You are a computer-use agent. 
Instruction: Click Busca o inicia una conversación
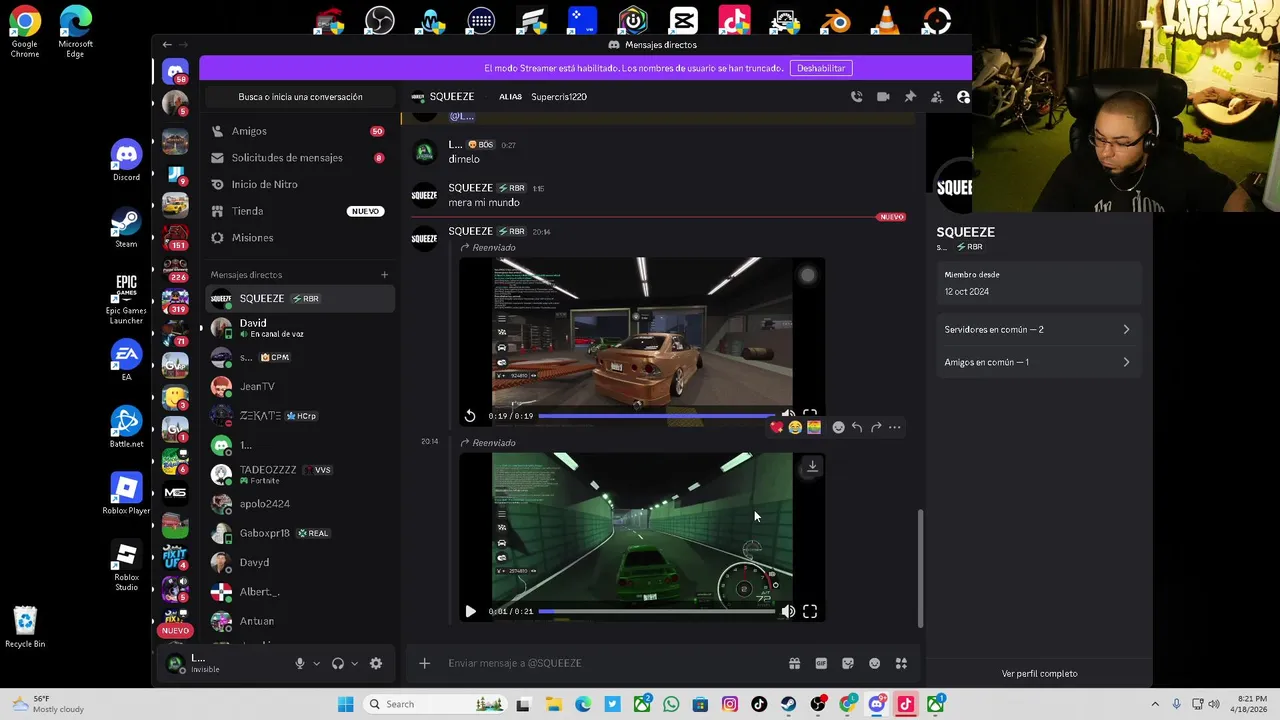(x=300, y=97)
